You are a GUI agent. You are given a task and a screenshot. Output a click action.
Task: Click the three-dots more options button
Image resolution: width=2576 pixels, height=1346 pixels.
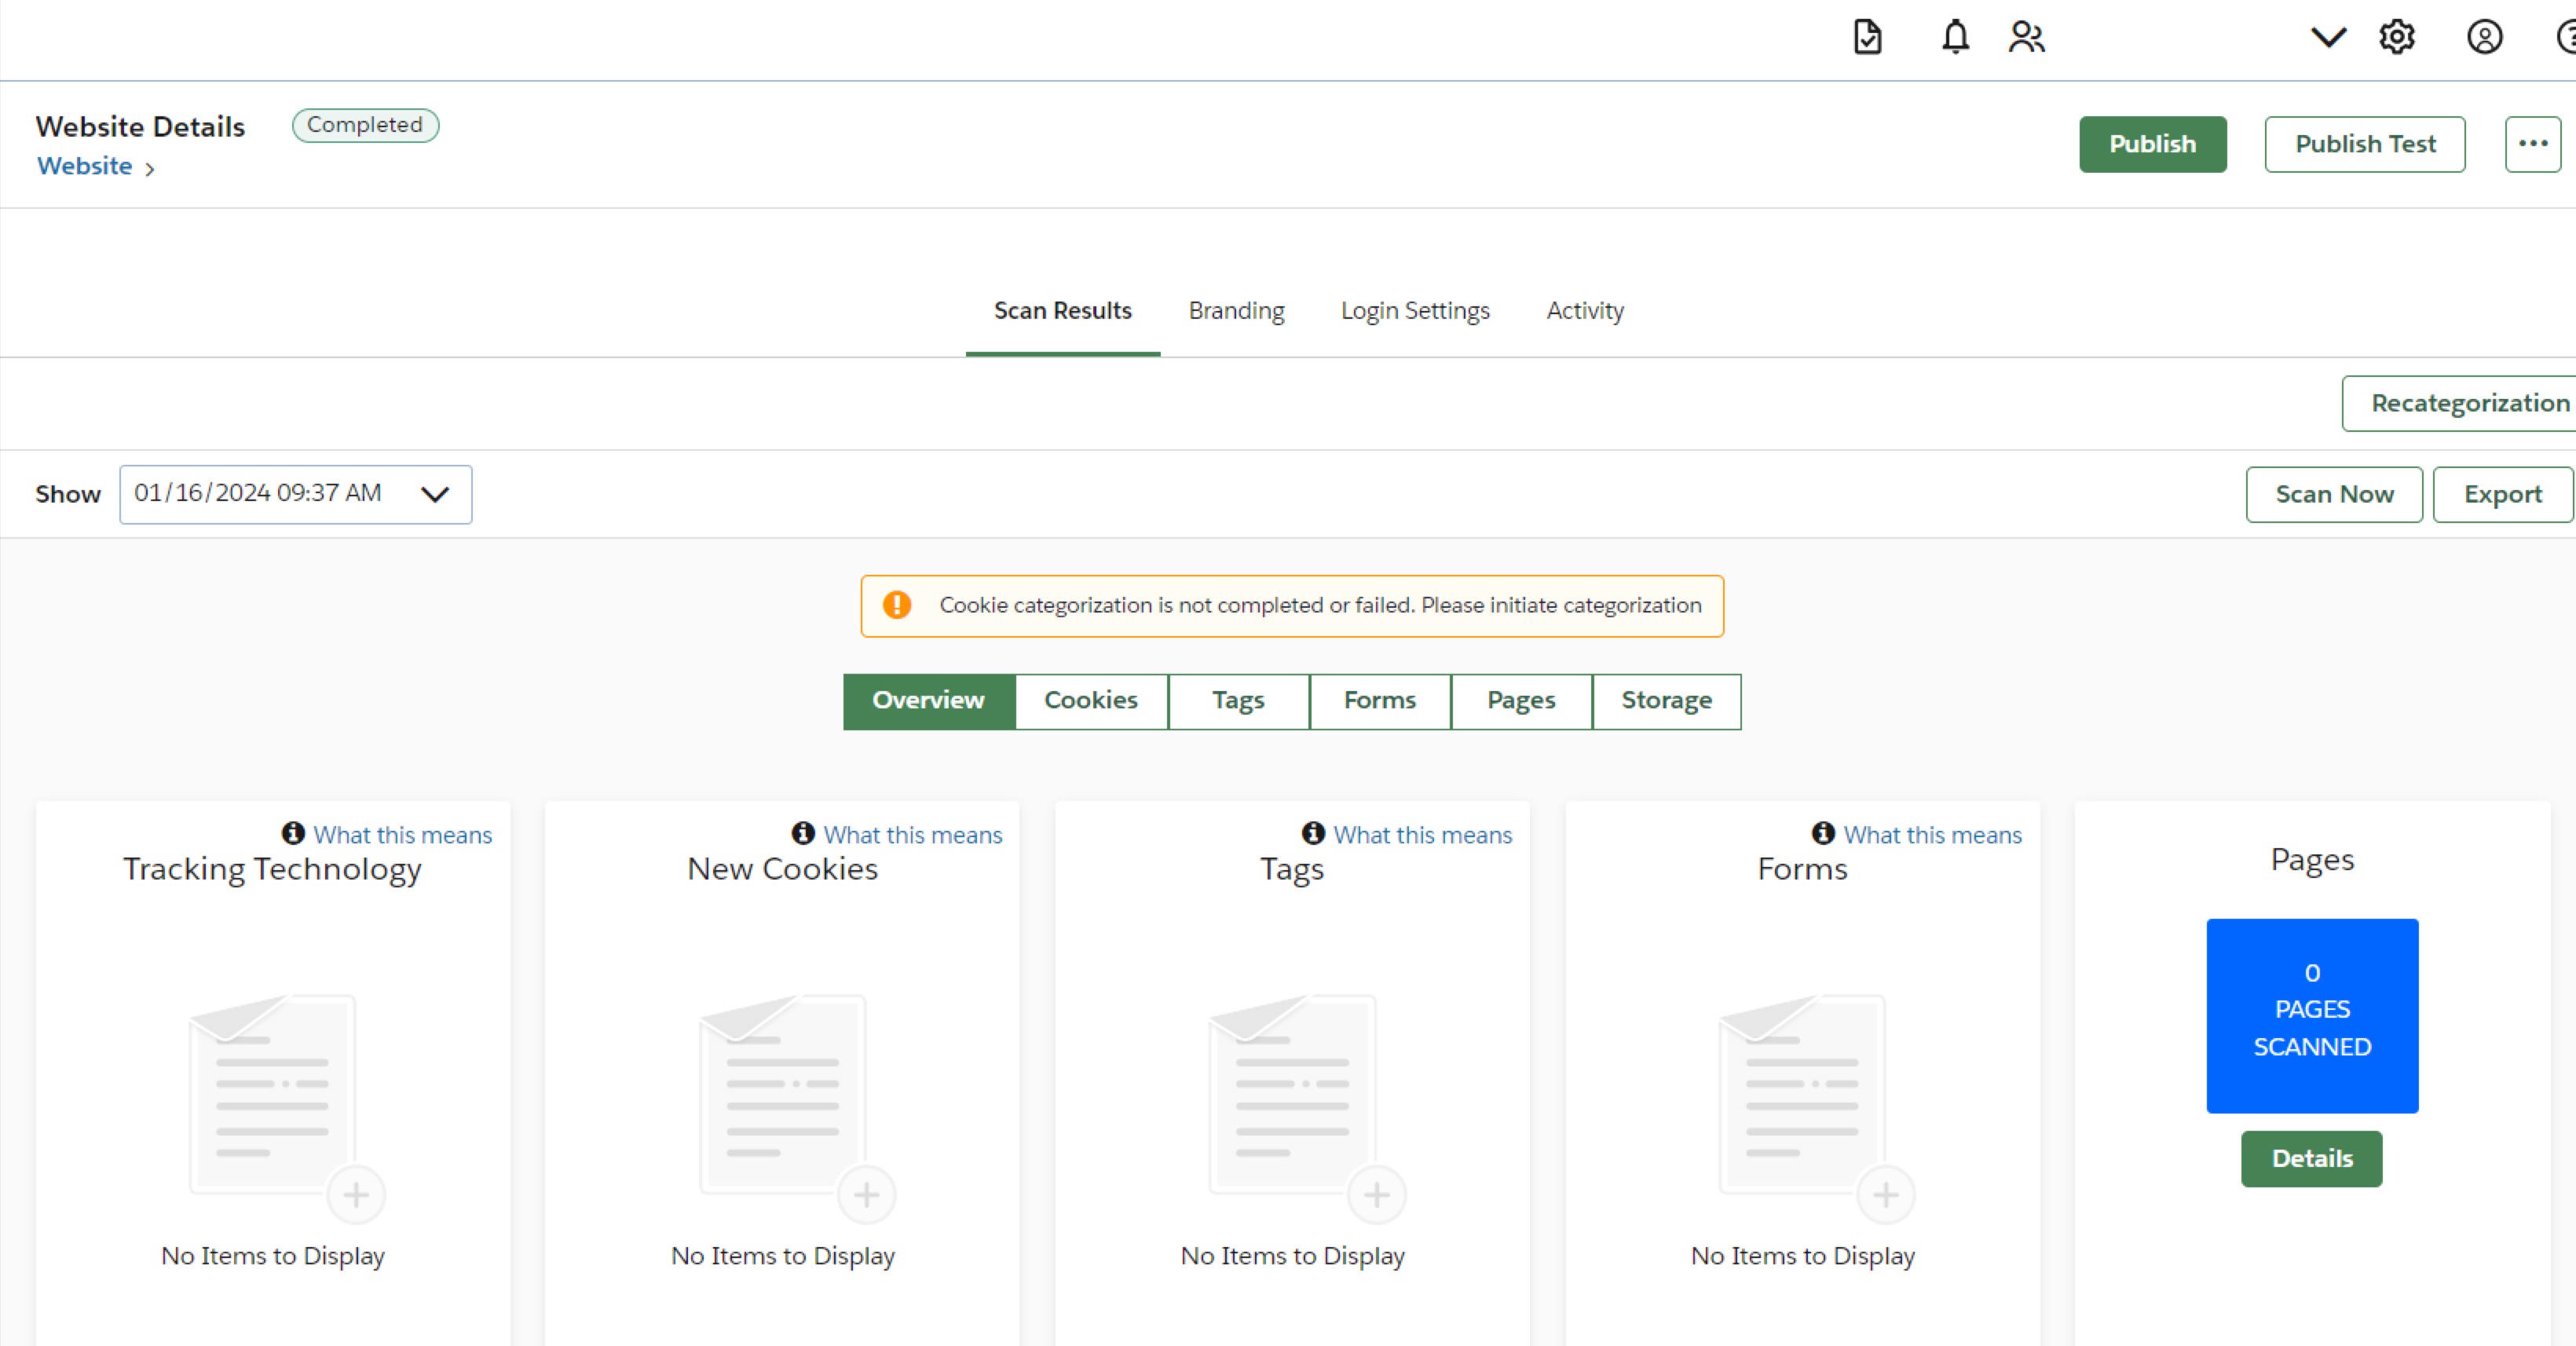pyautogui.click(x=2532, y=144)
